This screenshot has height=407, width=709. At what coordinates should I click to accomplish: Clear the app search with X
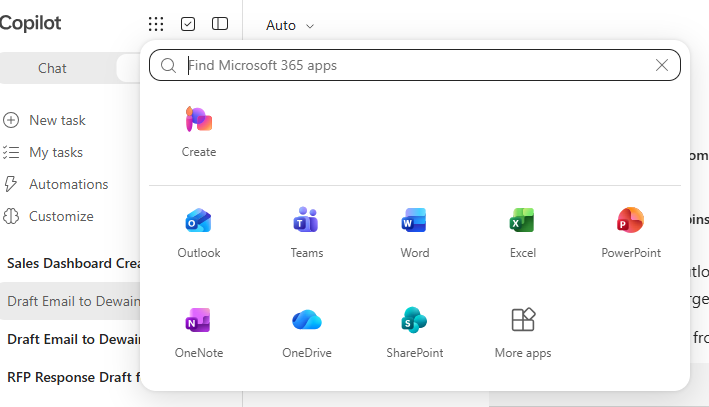click(662, 65)
